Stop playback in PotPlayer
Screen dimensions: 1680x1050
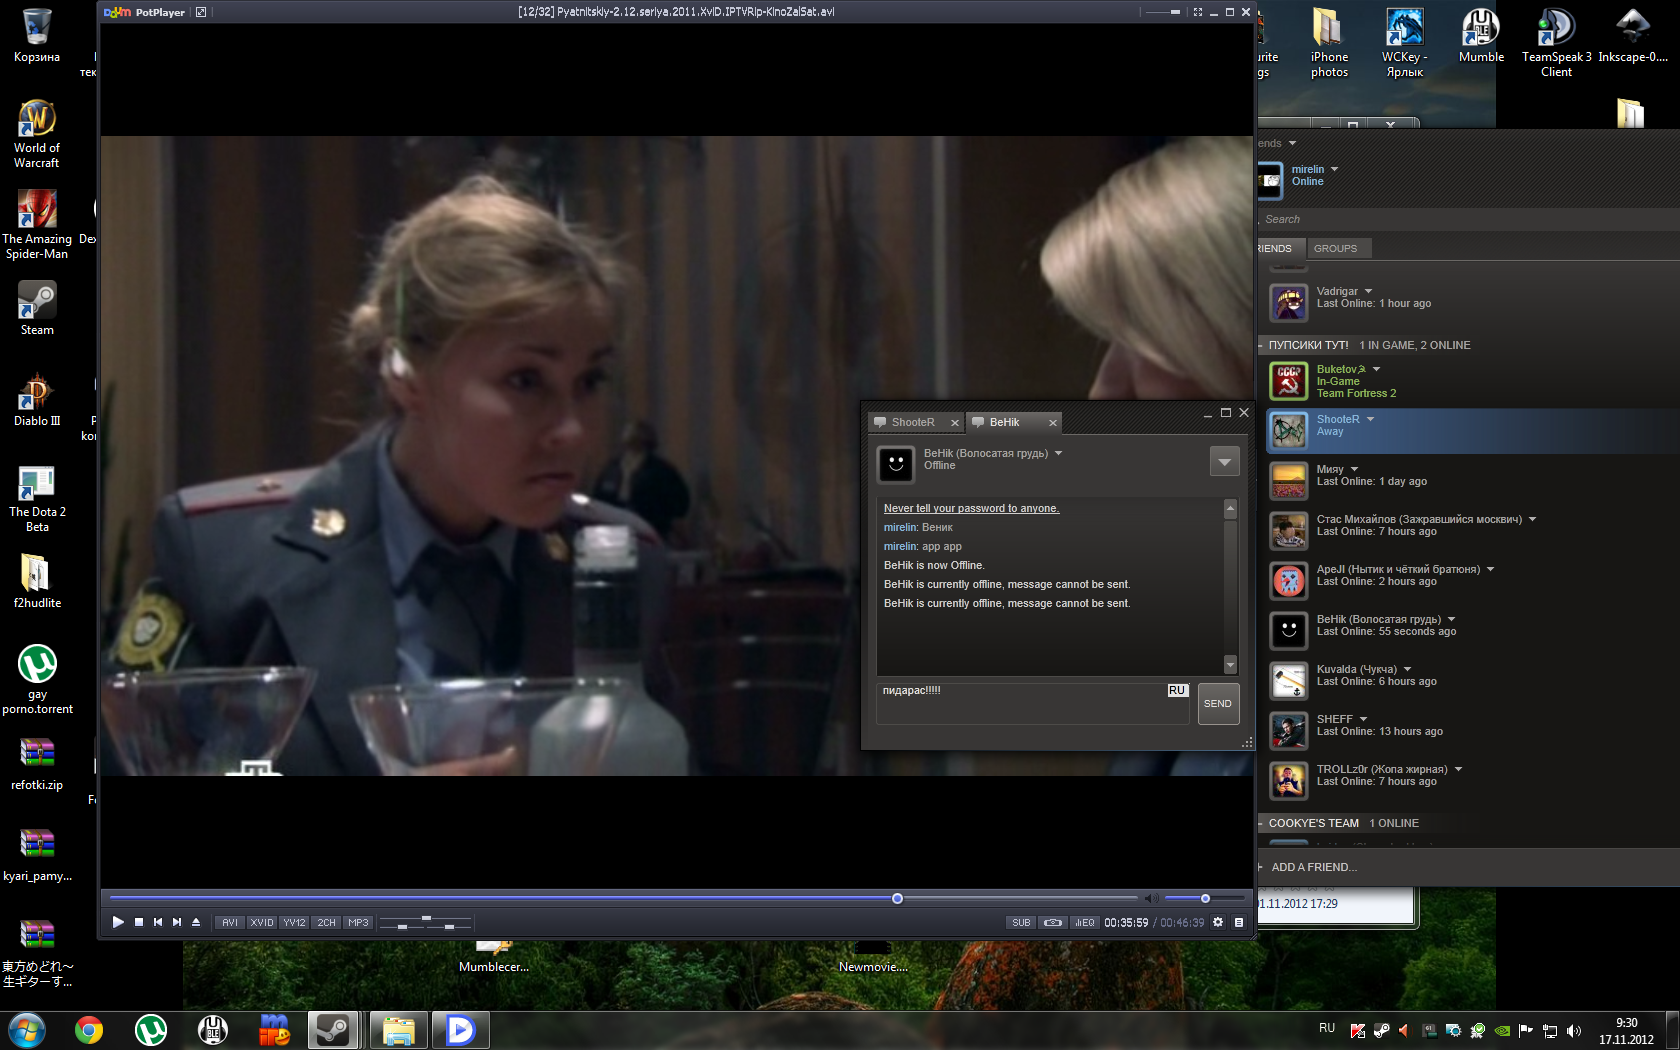139,922
